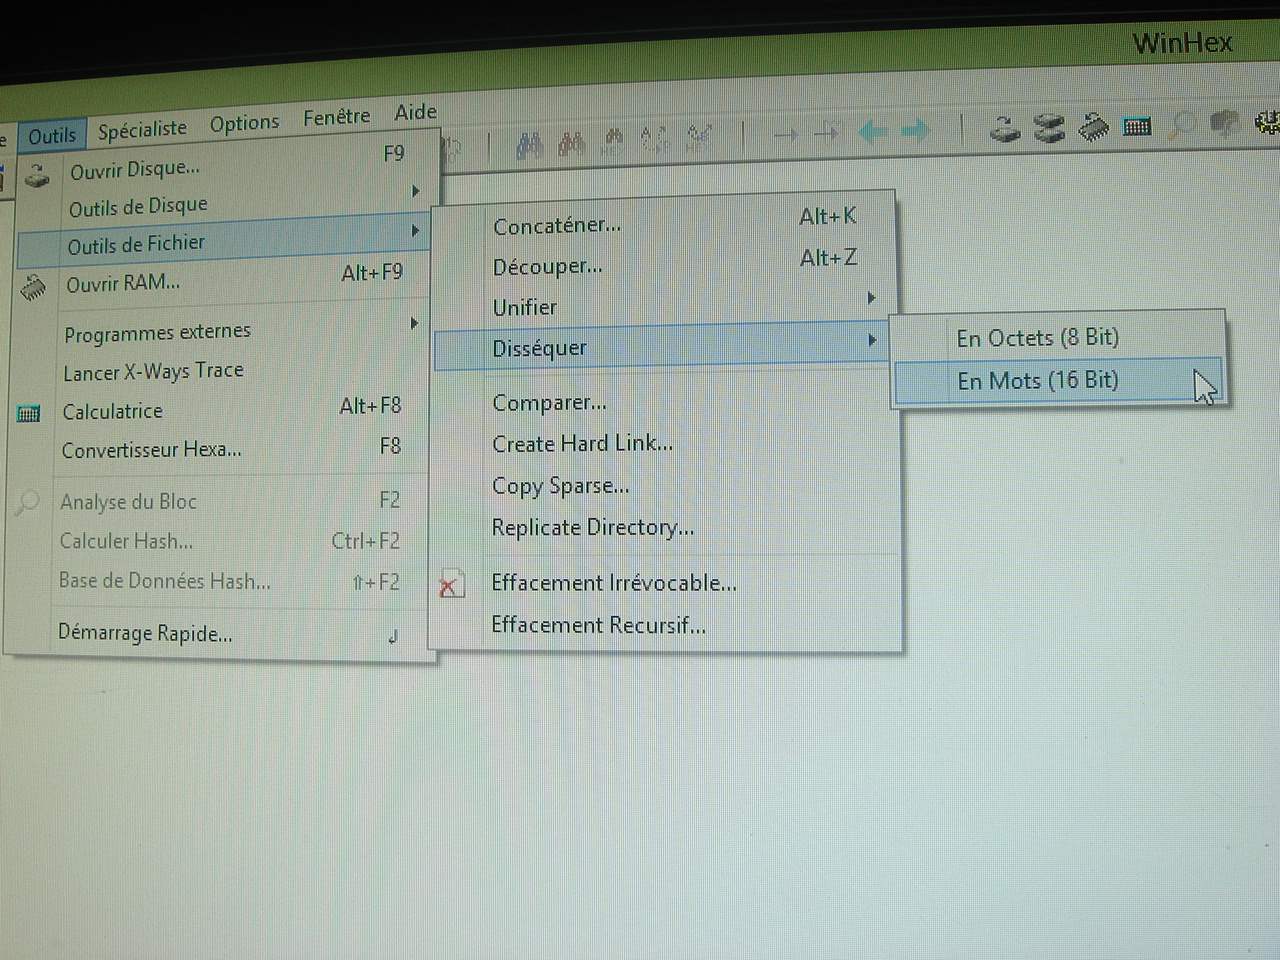Viewport: 1280px width, 960px height.
Task: Click the Find Hex Values toolbar icon
Action: click(x=613, y=141)
